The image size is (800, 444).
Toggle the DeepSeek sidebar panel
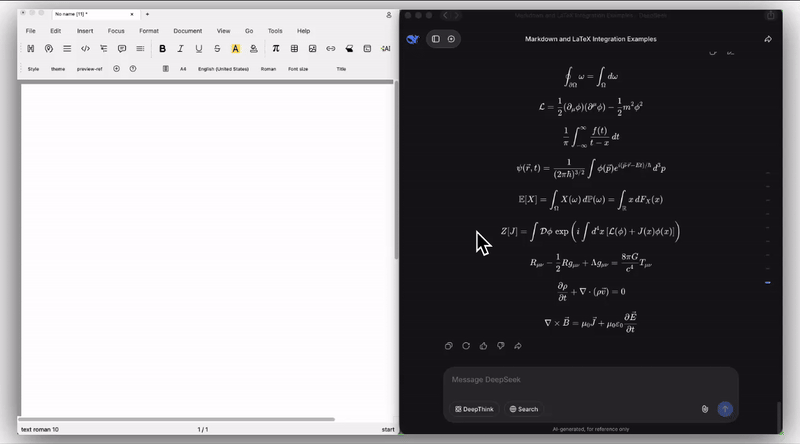coord(435,39)
